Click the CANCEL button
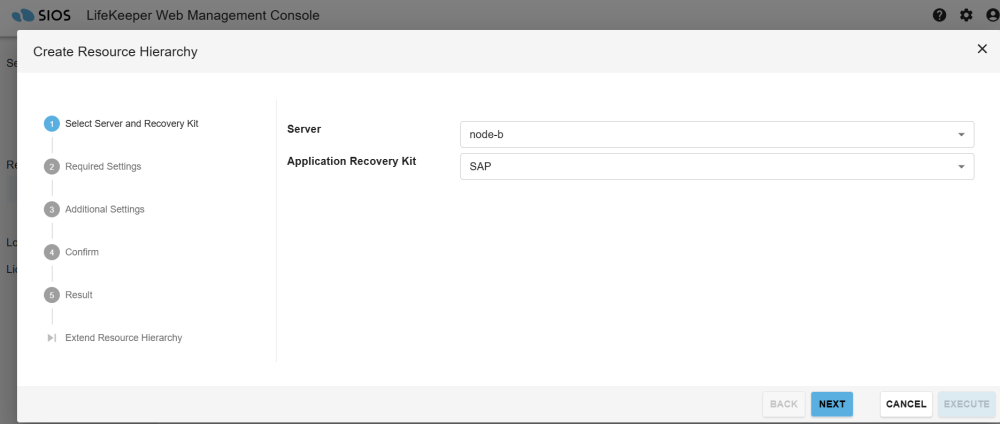The width and height of the screenshot is (1000, 424). (x=906, y=404)
